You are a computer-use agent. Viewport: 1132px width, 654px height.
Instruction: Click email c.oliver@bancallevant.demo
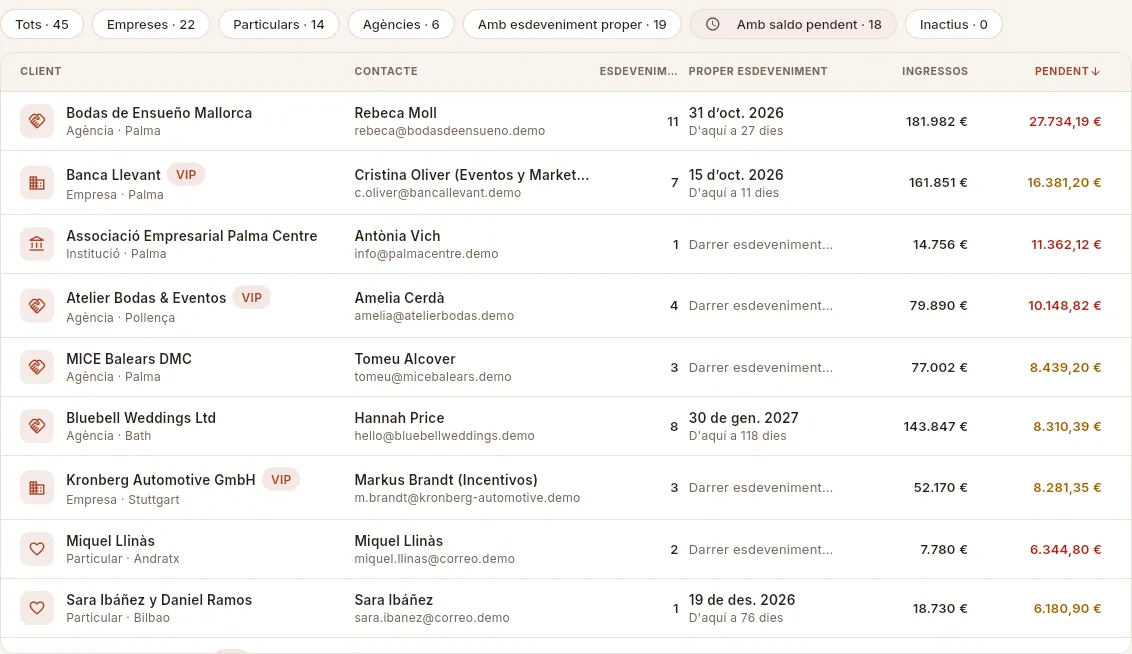coord(437,193)
